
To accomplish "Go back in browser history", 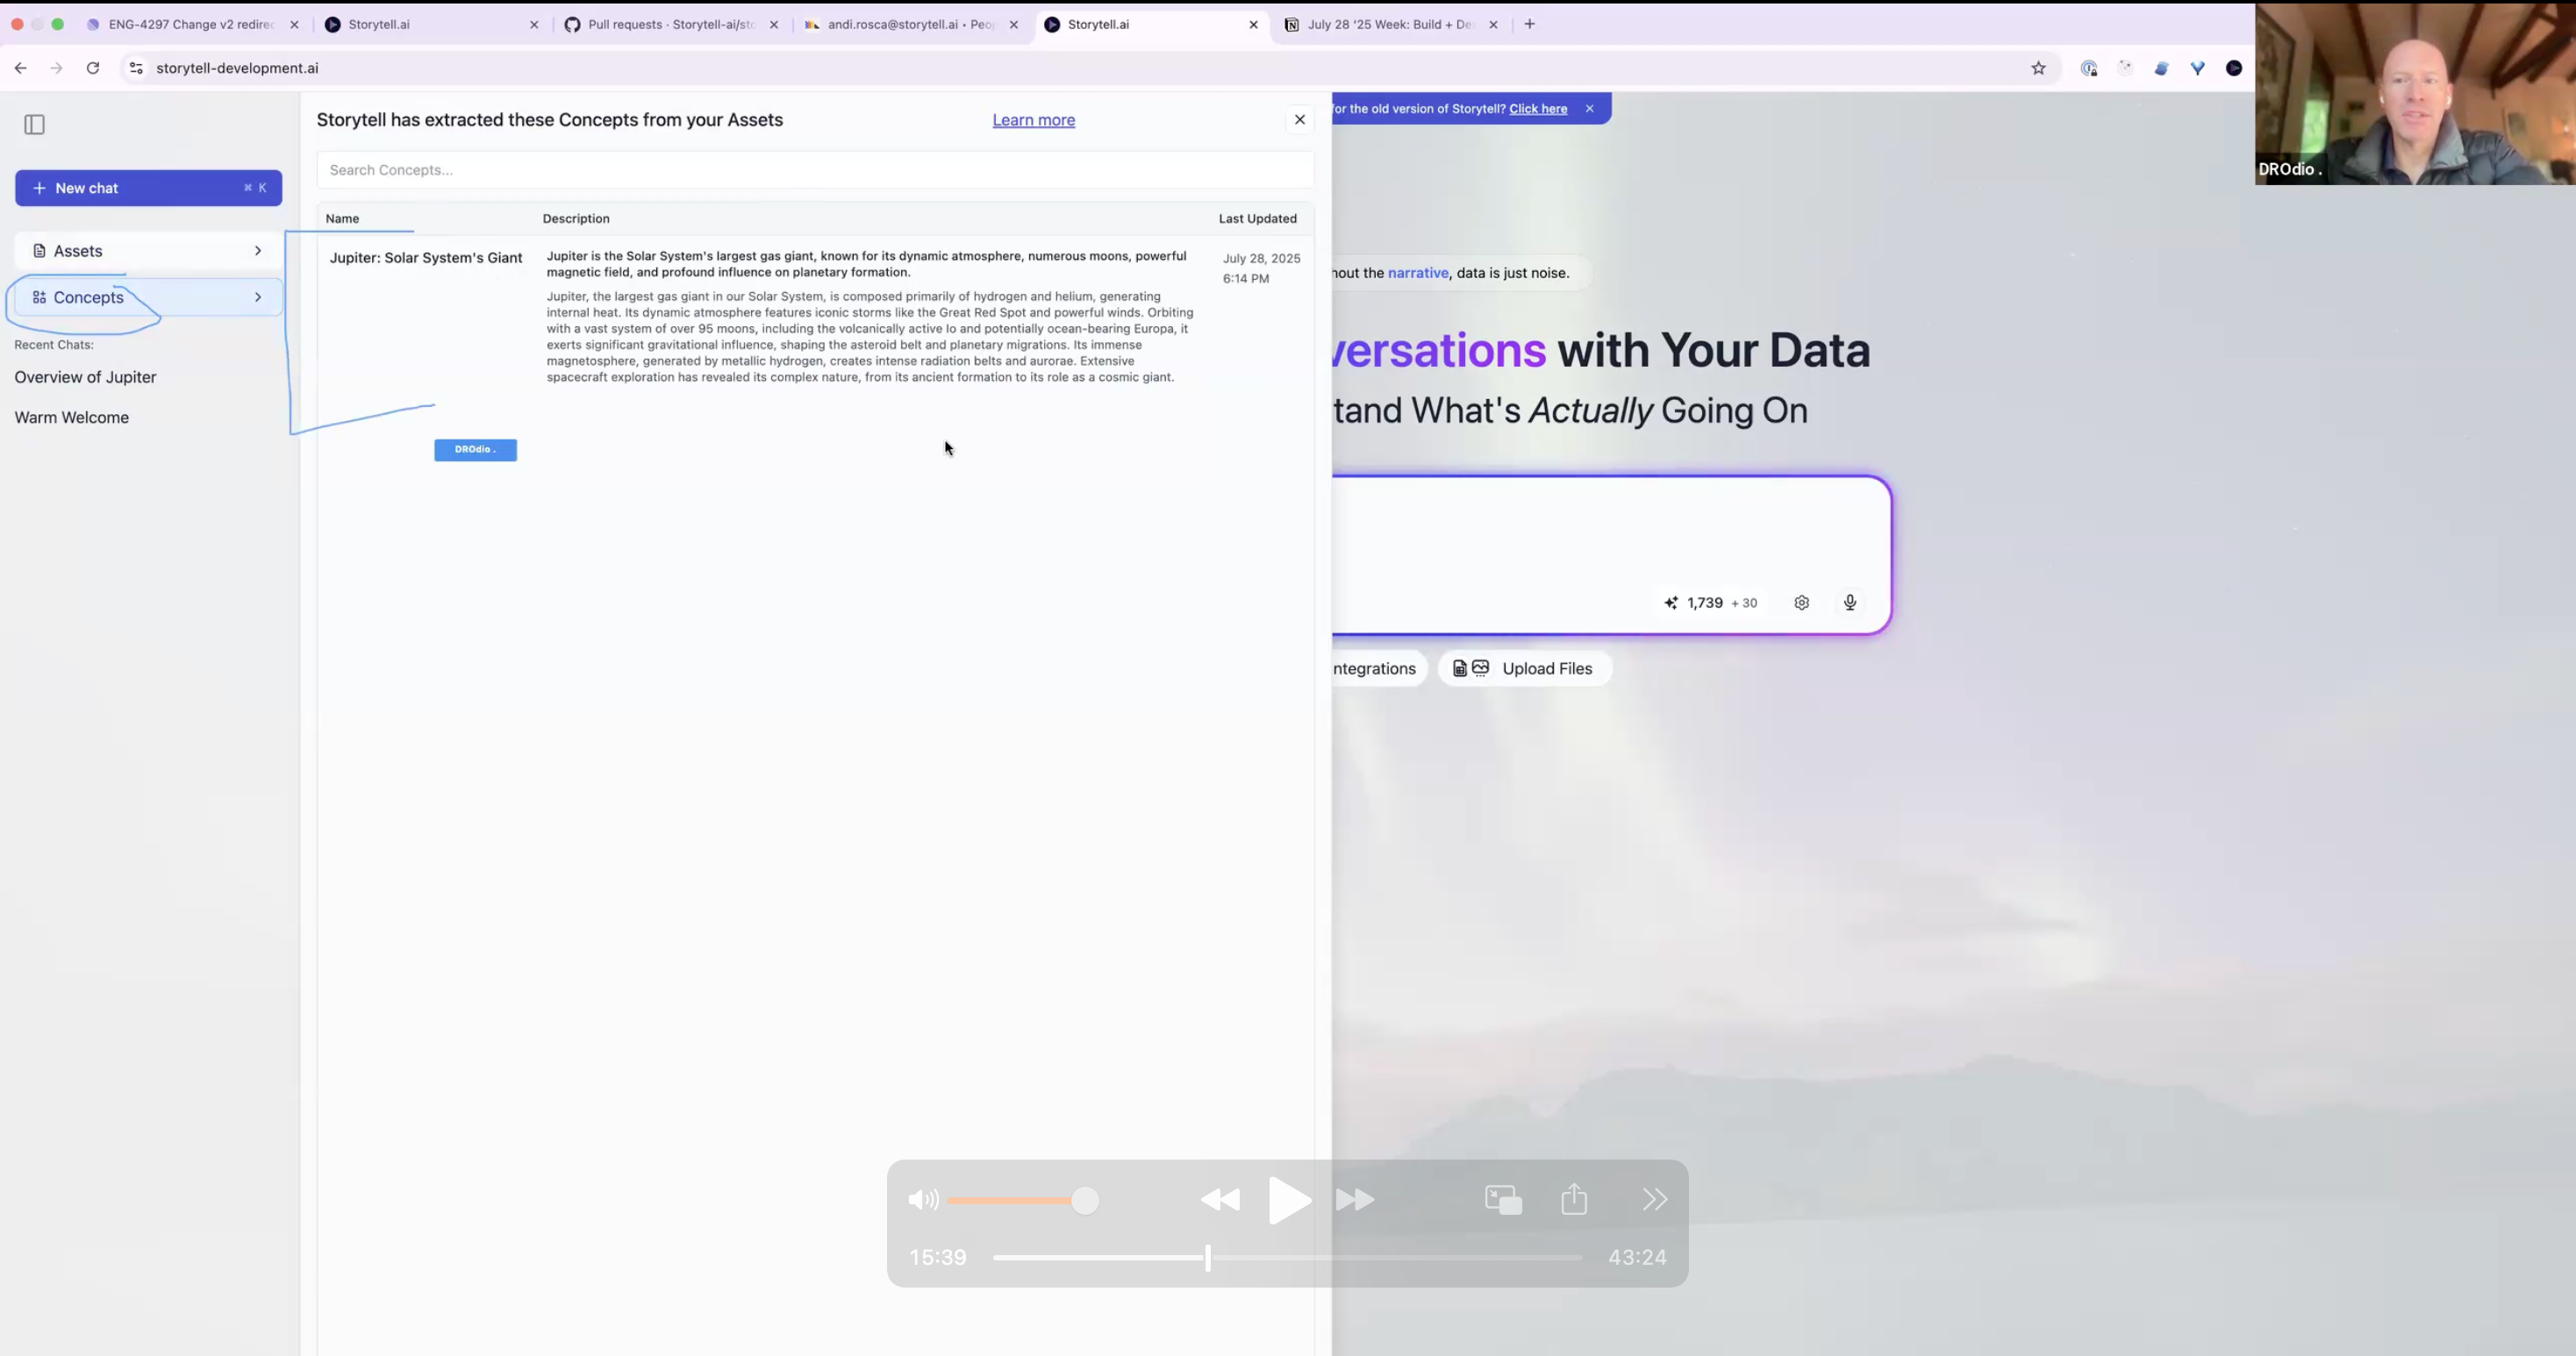I will pyautogui.click(x=21, y=68).
